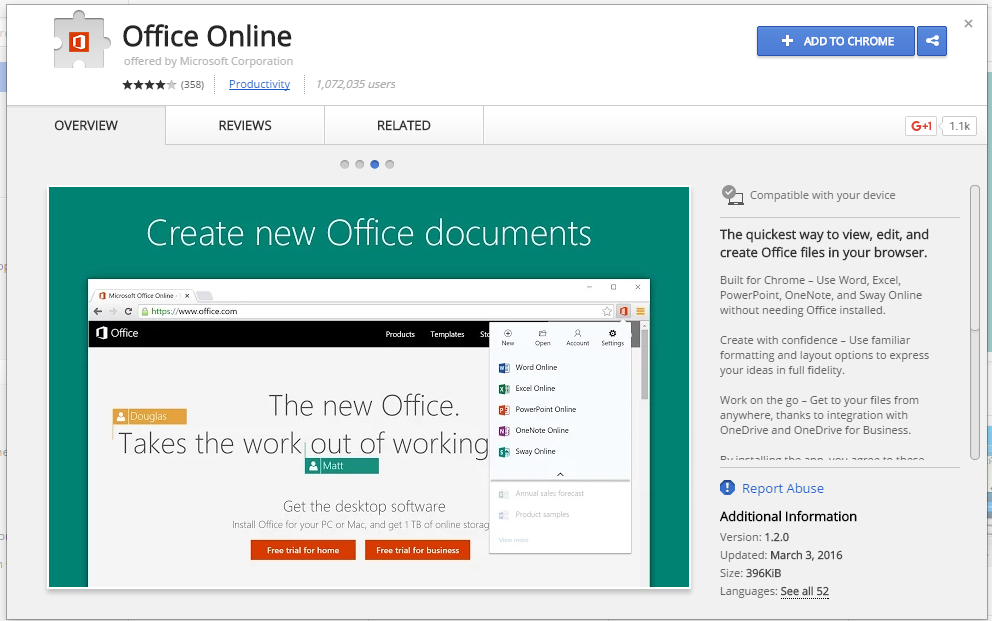Click the Report Abuse link
Image resolution: width=992 pixels, height=621 pixels.
(783, 488)
